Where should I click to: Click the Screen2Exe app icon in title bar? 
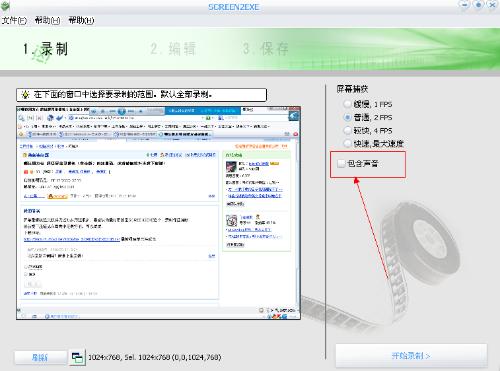tap(5, 6)
